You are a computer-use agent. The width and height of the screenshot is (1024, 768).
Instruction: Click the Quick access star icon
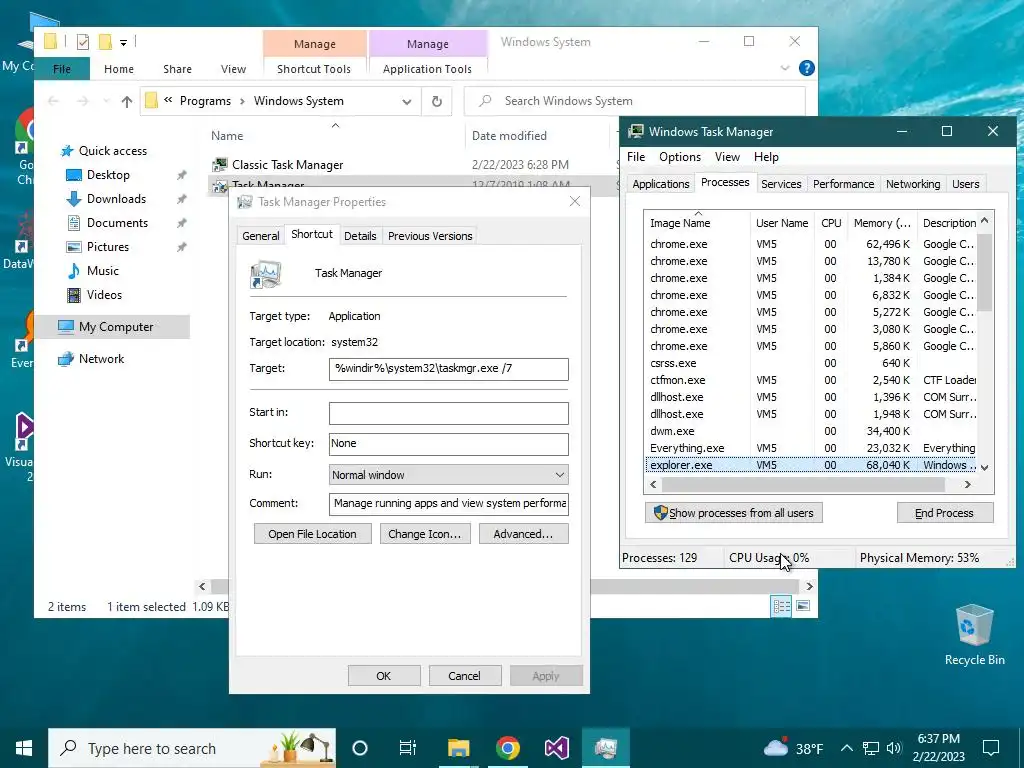click(x=67, y=151)
